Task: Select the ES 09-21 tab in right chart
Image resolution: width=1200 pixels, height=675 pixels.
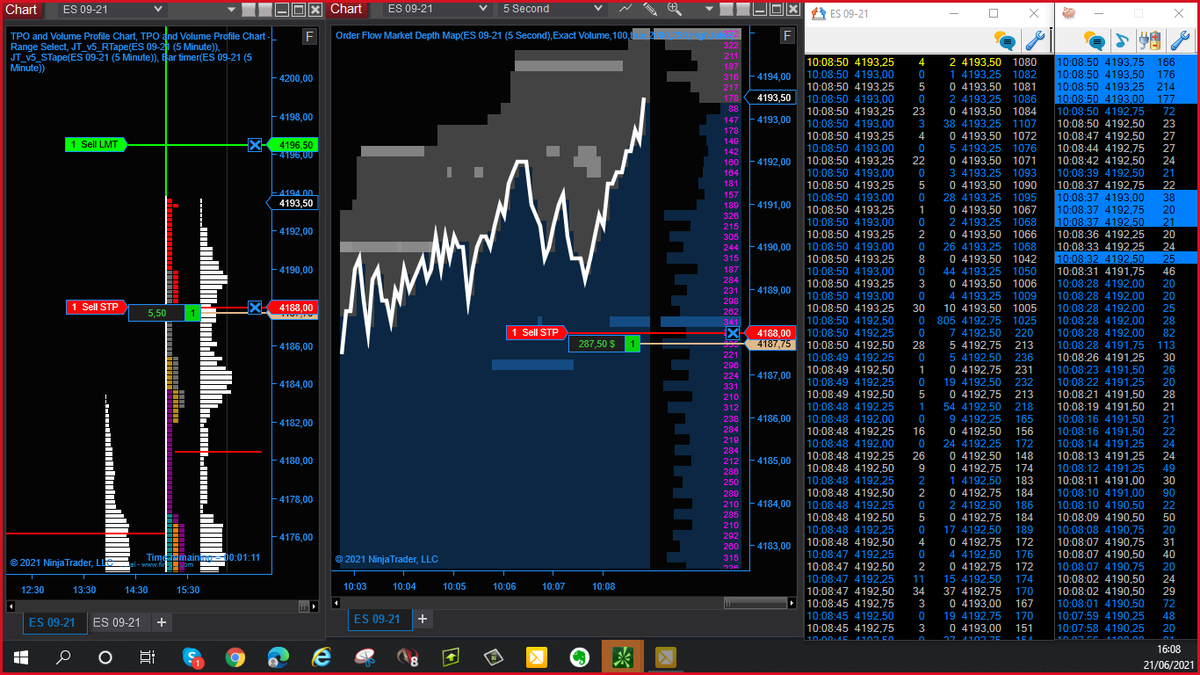Action: tap(378, 619)
